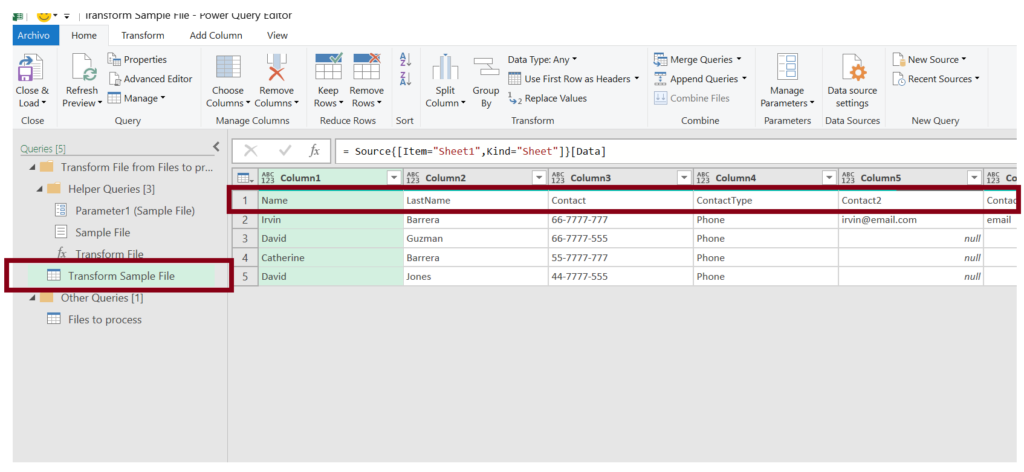Screen dimensions: 1024x472
Task: Open the Column2 filter dropdown
Action: pyautogui.click(x=539, y=178)
